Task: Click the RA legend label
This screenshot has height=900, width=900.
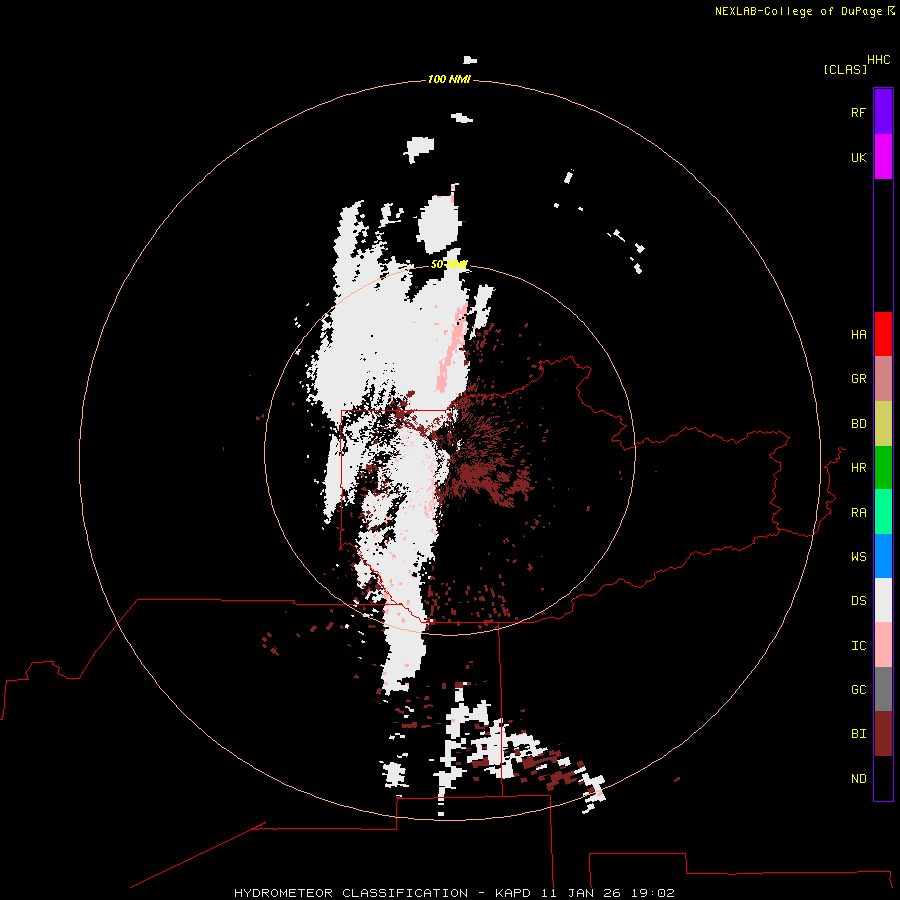Action: coord(858,513)
